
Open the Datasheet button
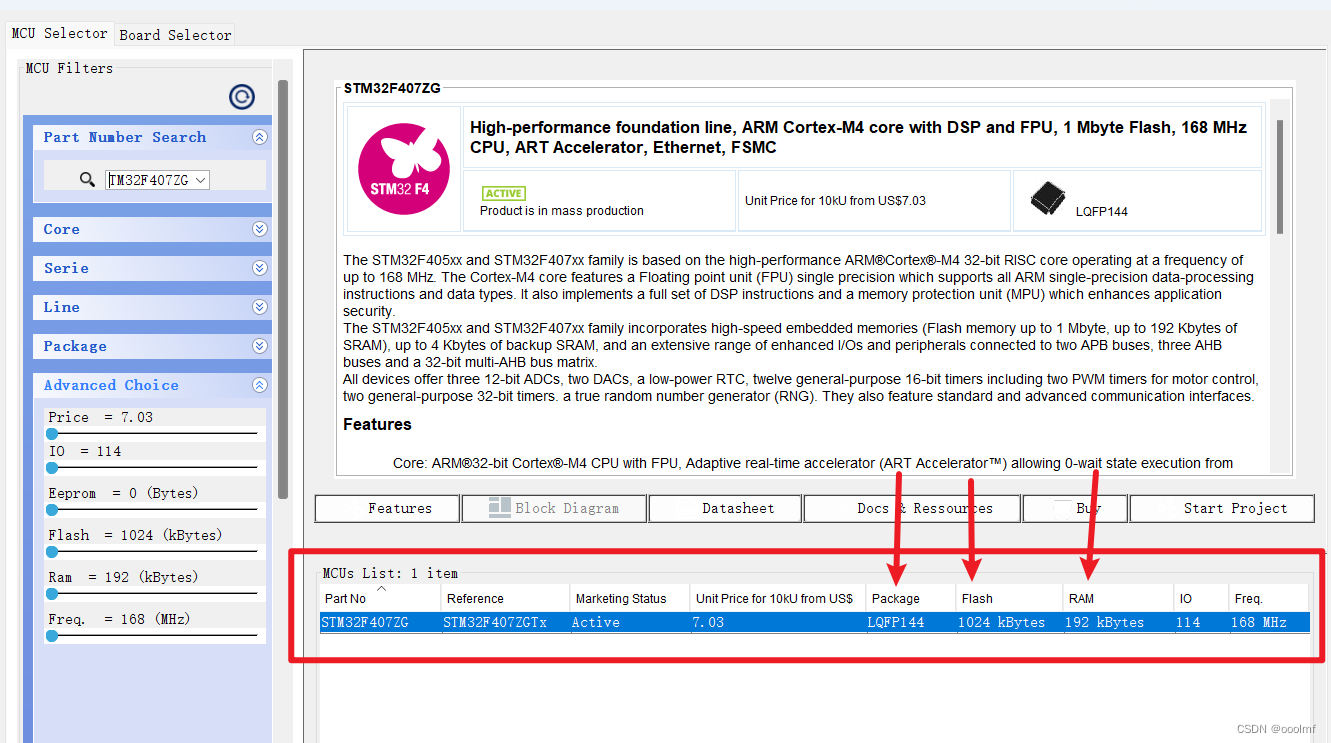click(x=725, y=508)
